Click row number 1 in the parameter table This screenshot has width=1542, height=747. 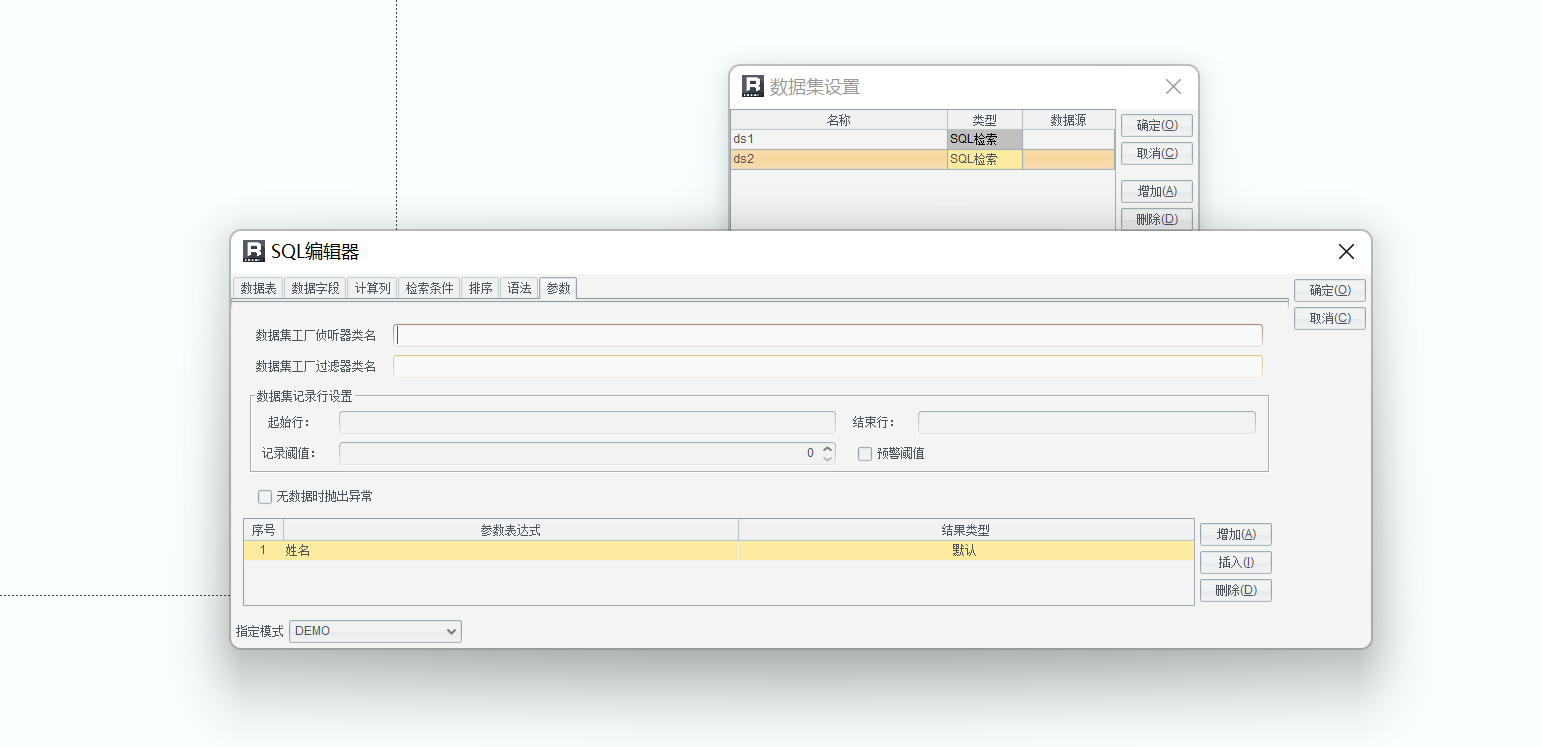tap(264, 550)
